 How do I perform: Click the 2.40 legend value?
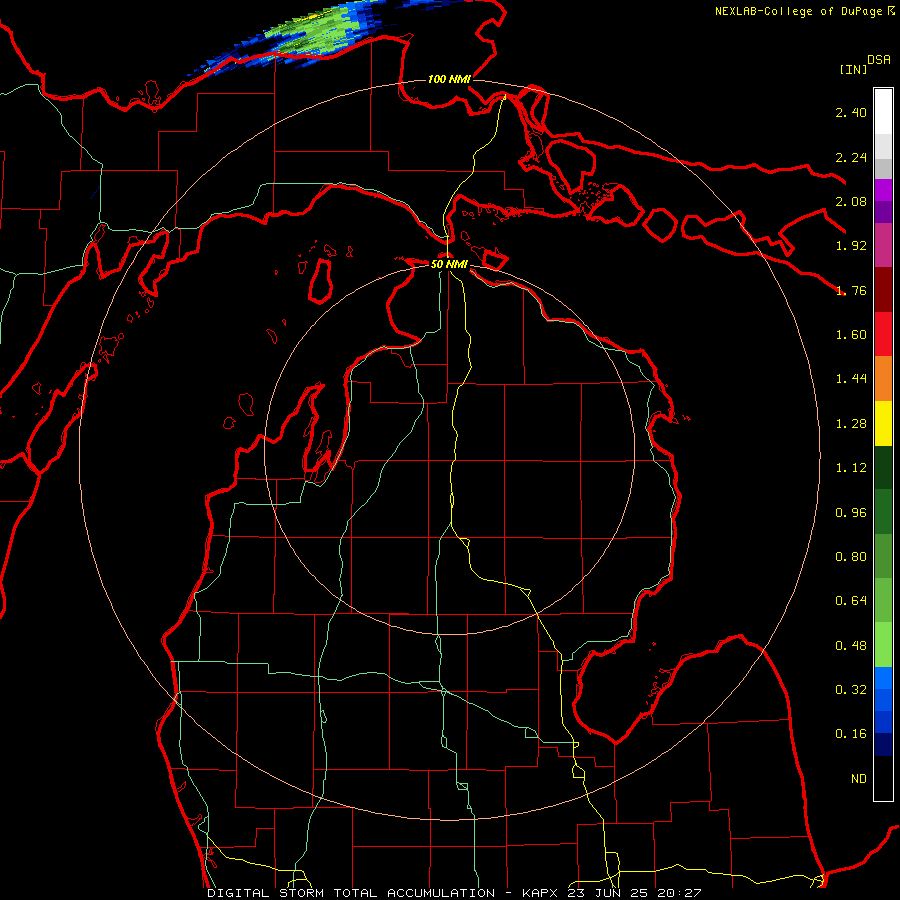pyautogui.click(x=851, y=112)
